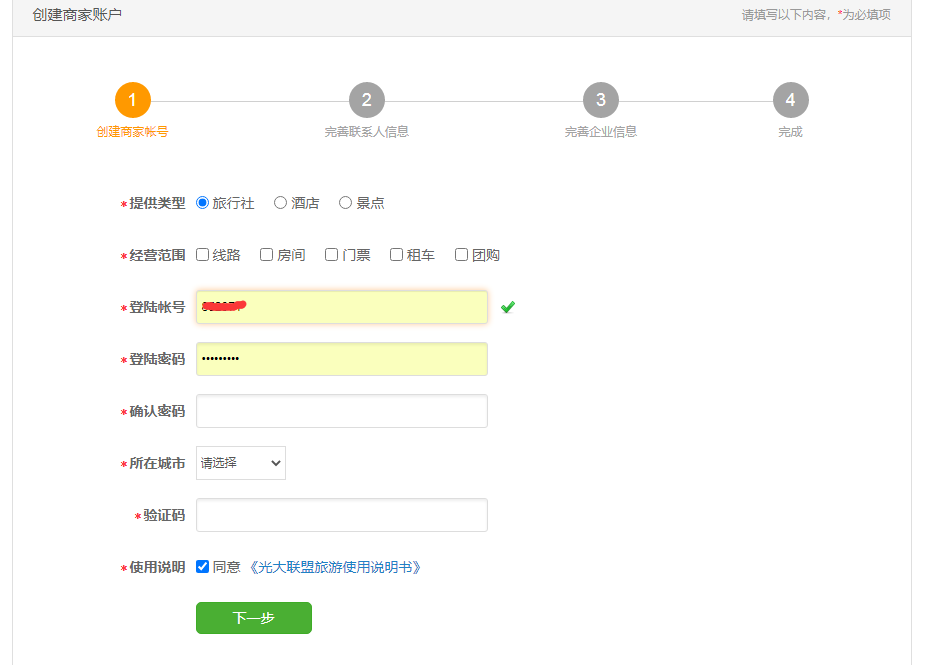Screen dimensions: 925x665
Task: Check the 团购 option
Action: point(460,254)
